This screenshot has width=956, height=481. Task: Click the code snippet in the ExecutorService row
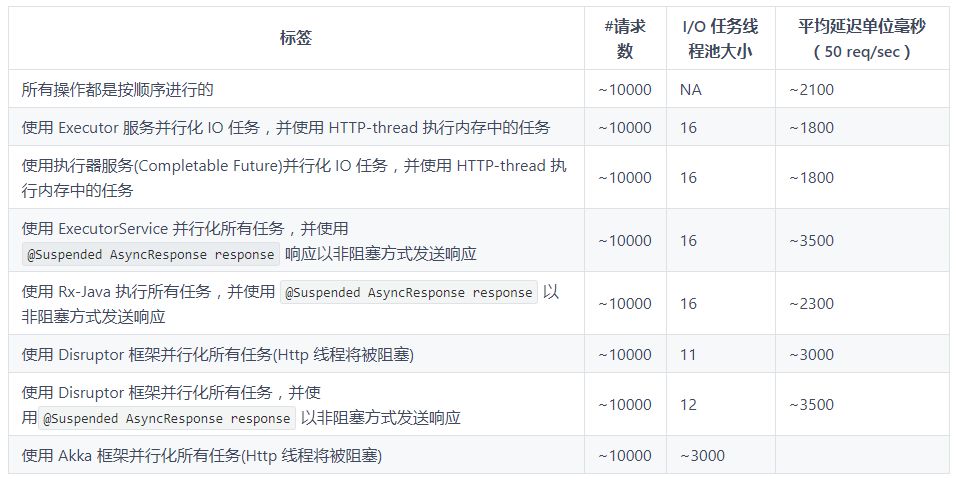pyautogui.click(x=151, y=254)
